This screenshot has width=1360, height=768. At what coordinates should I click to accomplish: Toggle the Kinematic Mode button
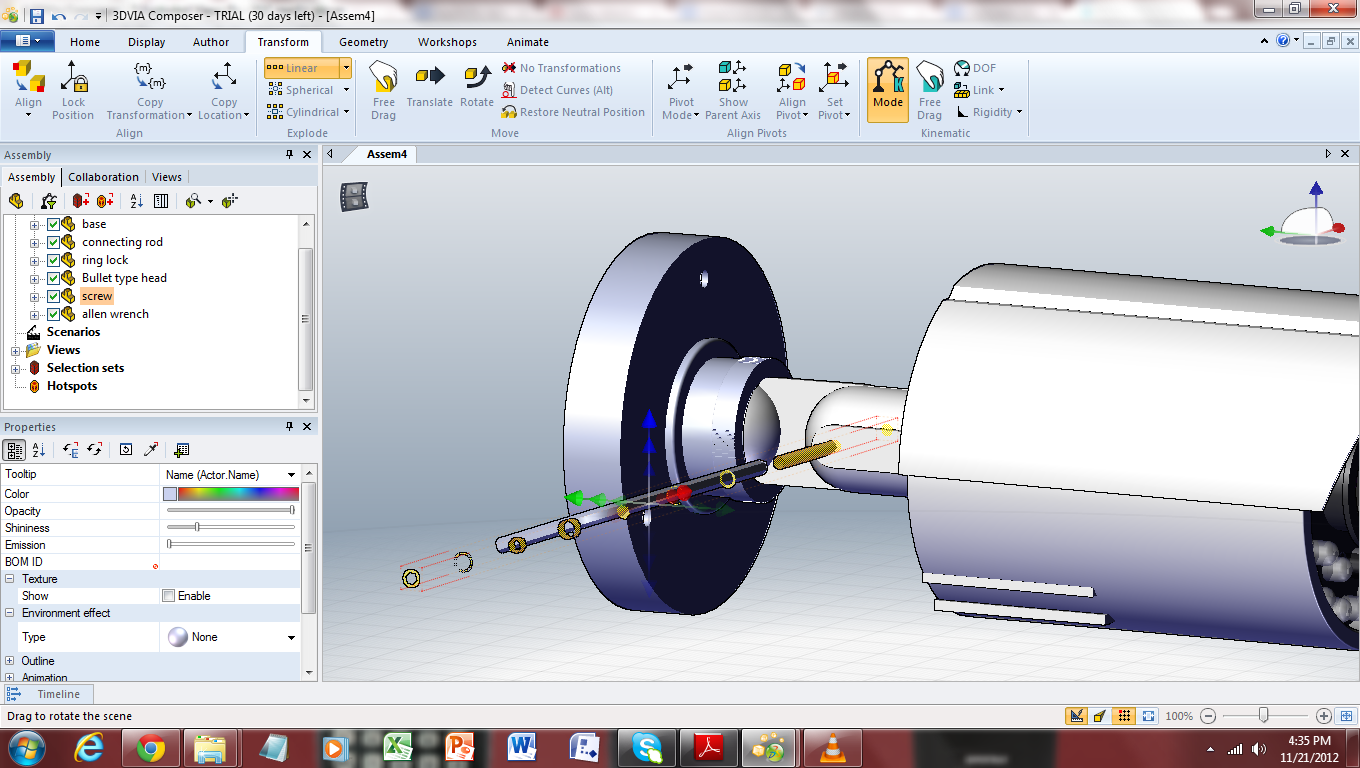pos(887,90)
